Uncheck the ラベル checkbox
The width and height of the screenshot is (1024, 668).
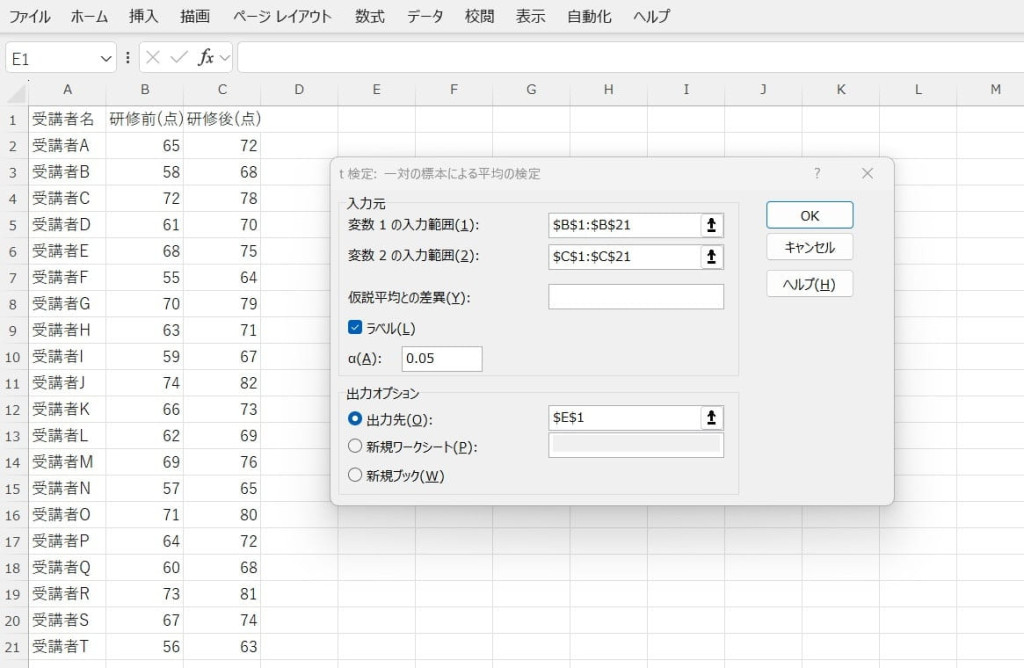pos(355,327)
